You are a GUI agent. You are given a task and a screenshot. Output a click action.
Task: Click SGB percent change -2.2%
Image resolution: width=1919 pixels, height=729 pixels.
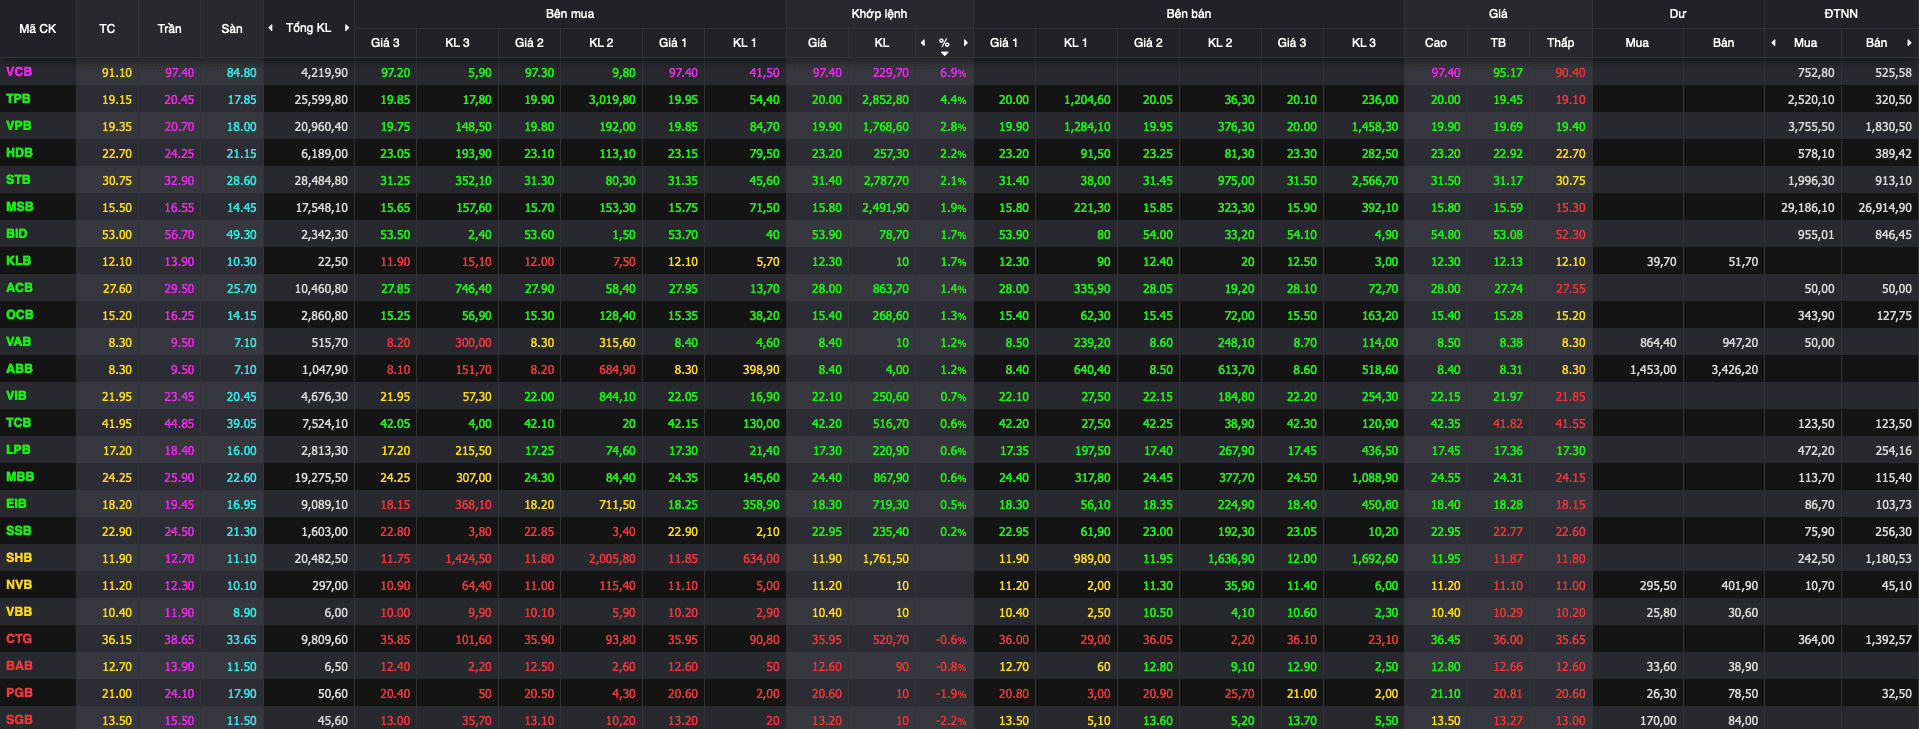pyautogui.click(x=951, y=721)
